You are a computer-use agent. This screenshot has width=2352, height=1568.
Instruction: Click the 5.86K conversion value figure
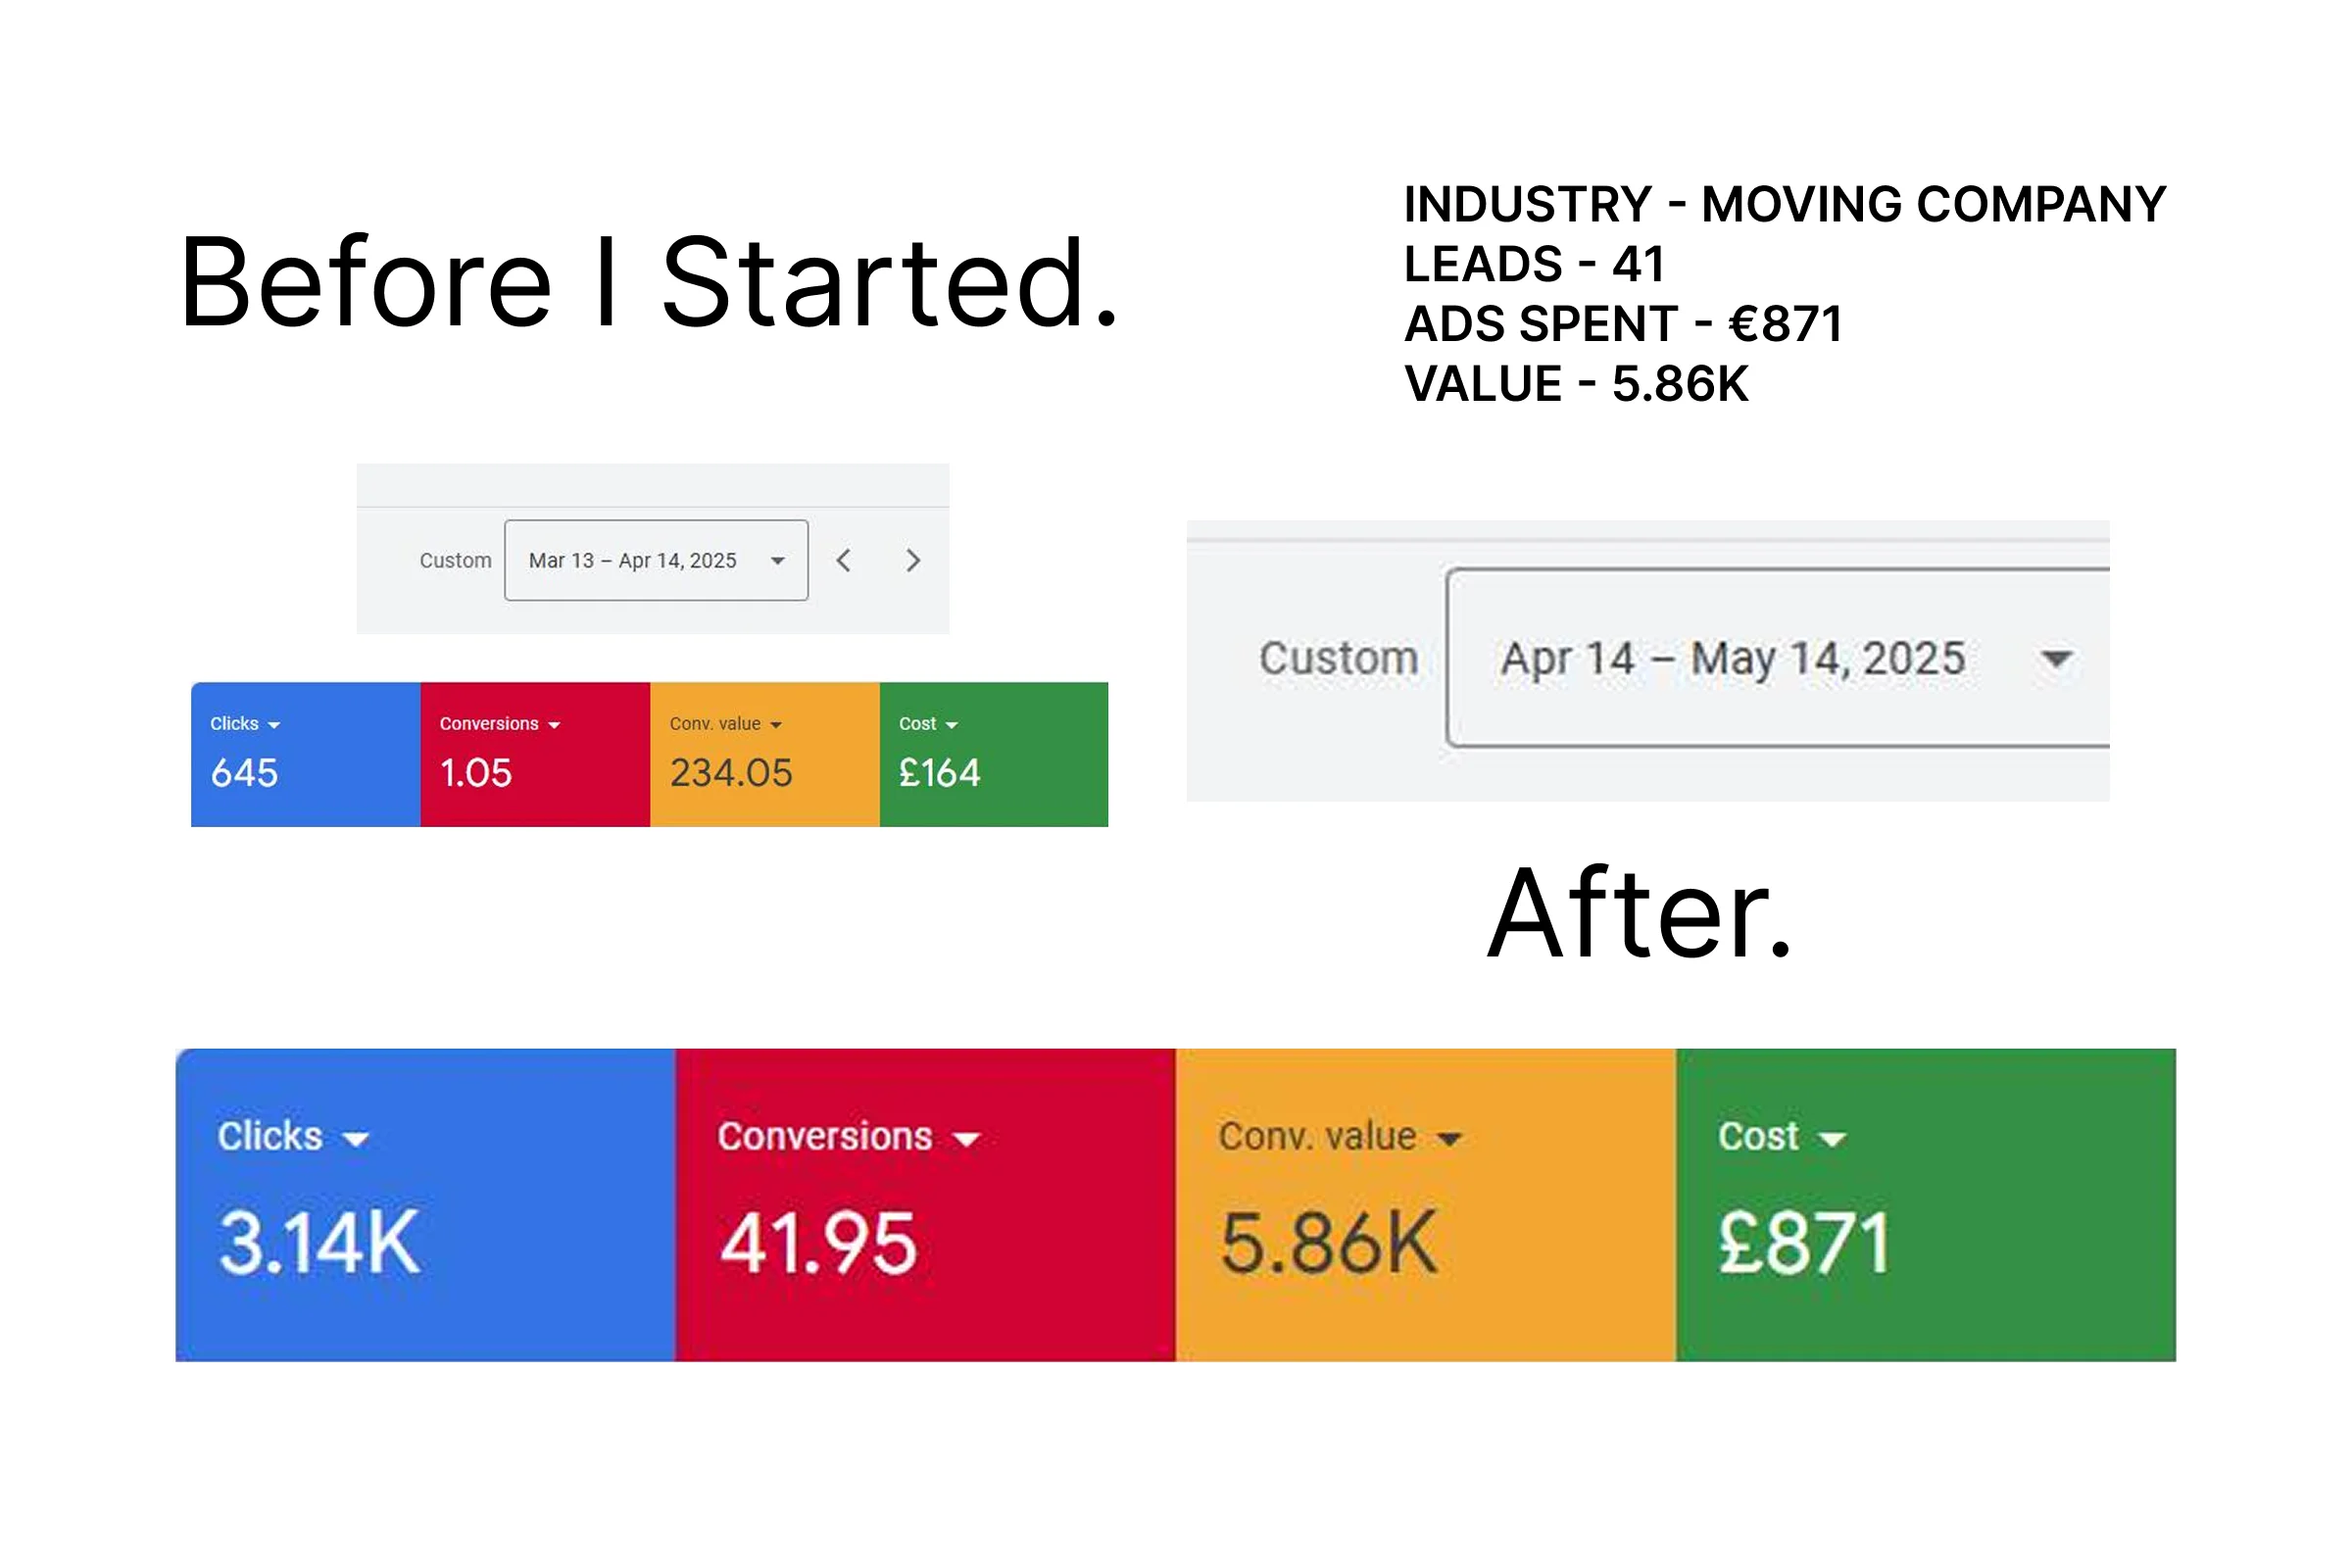[1329, 1243]
